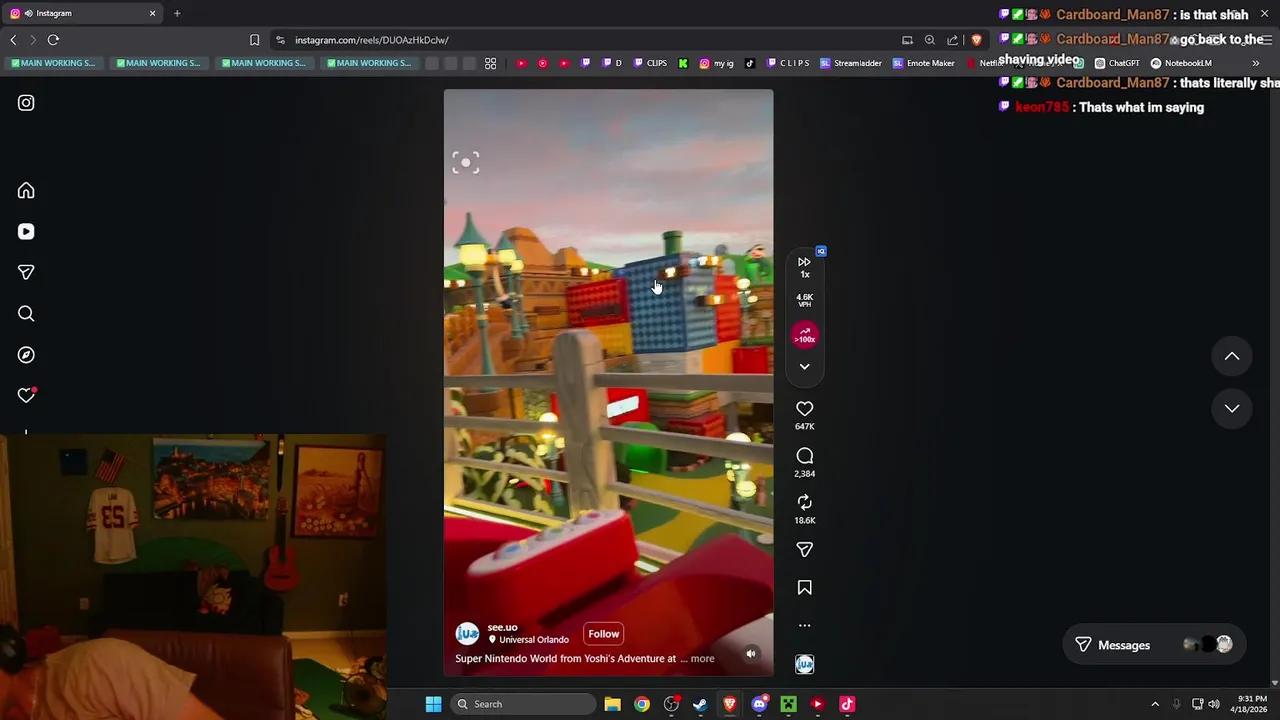Image resolution: width=1280 pixels, height=720 pixels.
Task: Repost the reel
Action: coord(804,502)
